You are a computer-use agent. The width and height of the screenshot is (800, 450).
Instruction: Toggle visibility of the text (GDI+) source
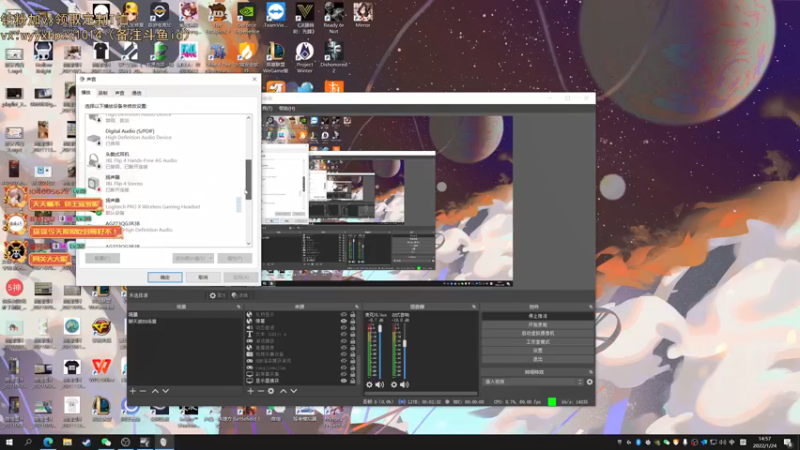click(x=344, y=334)
